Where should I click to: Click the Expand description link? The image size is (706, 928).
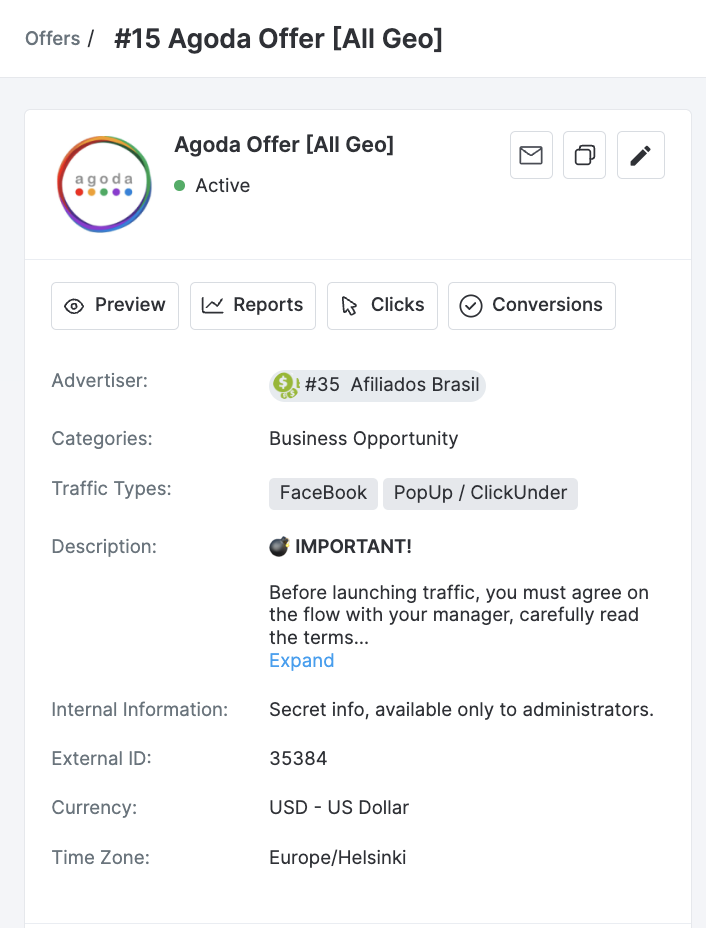(x=301, y=660)
